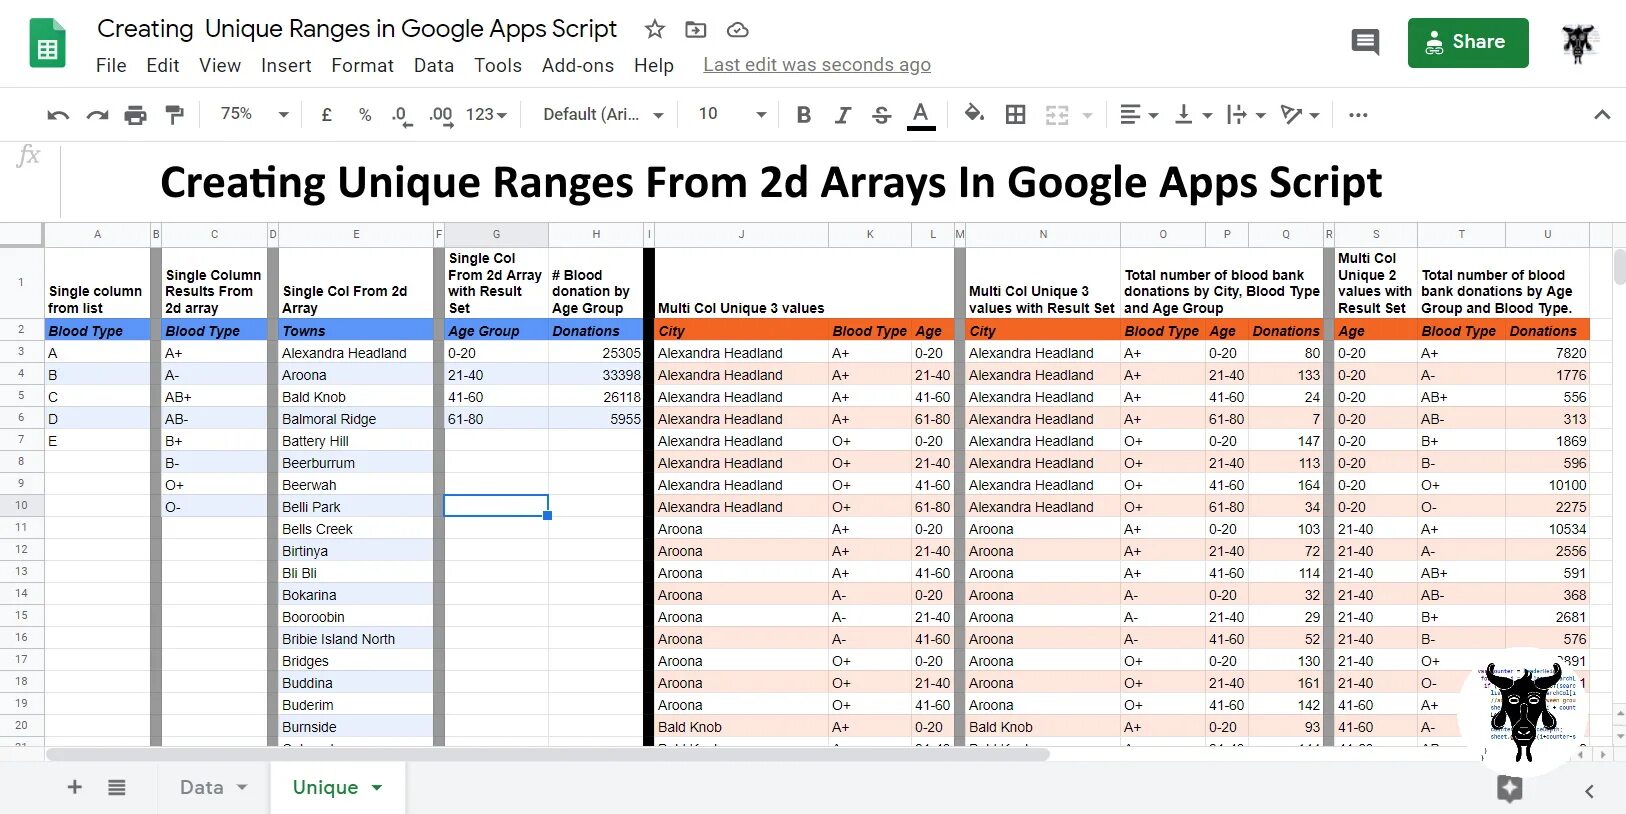Open the text color picker
The image size is (1626, 814).
click(921, 115)
